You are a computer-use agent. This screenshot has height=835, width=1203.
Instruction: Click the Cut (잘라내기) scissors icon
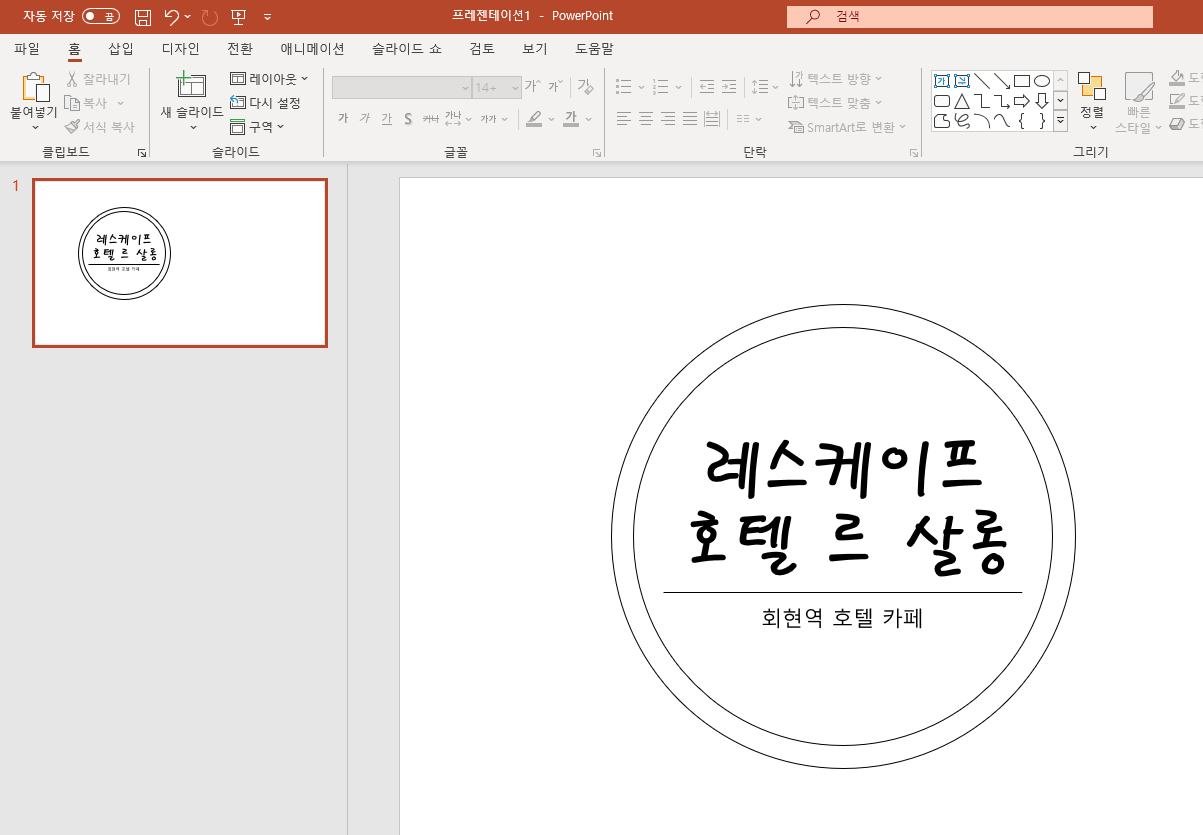[x=72, y=79]
